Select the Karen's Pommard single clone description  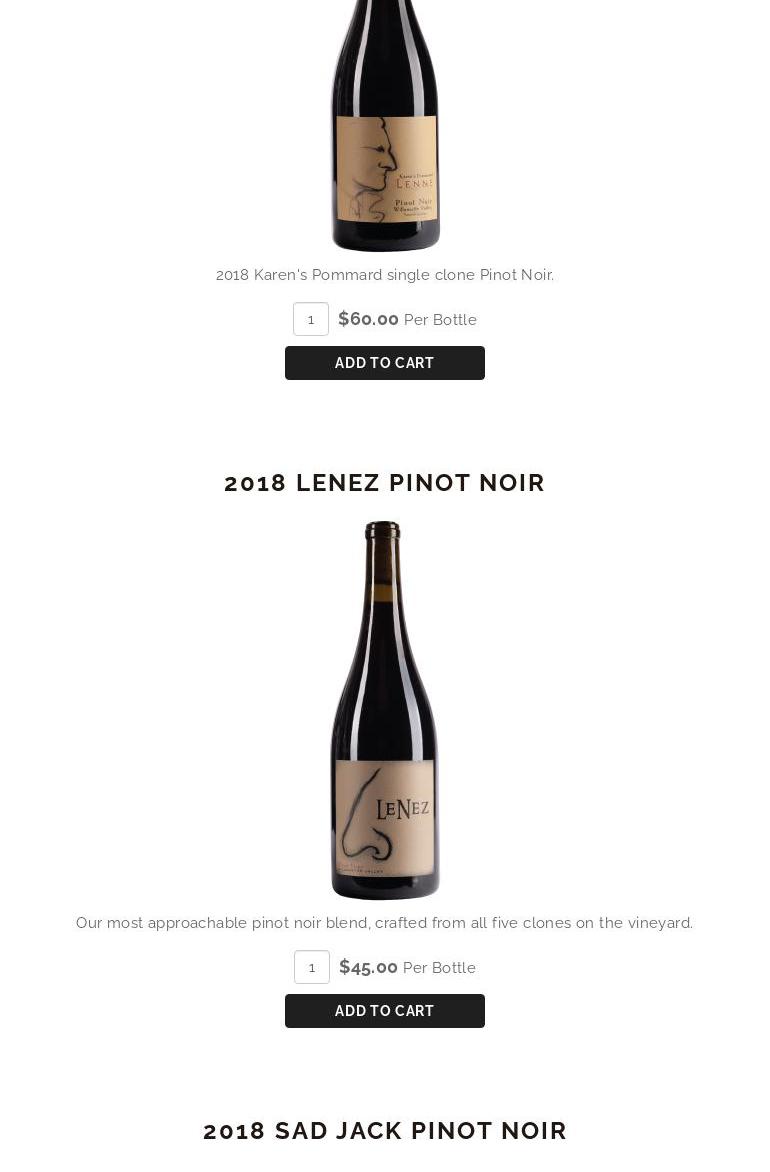tap(385, 275)
